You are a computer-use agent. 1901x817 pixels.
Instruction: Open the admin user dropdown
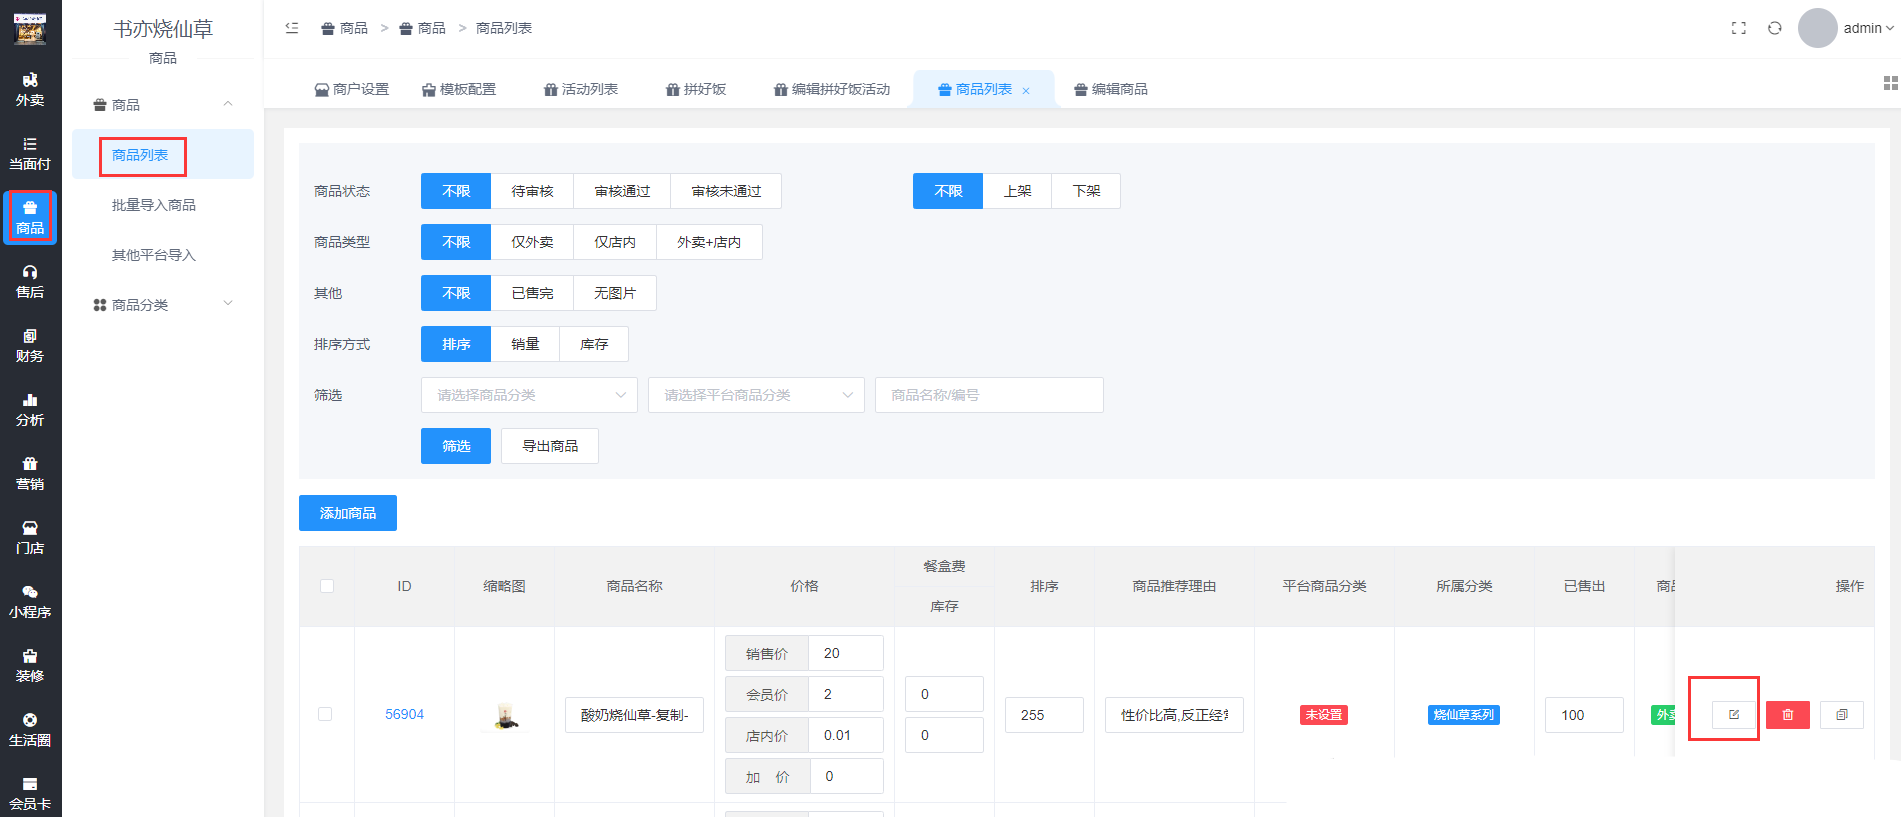(x=1868, y=28)
